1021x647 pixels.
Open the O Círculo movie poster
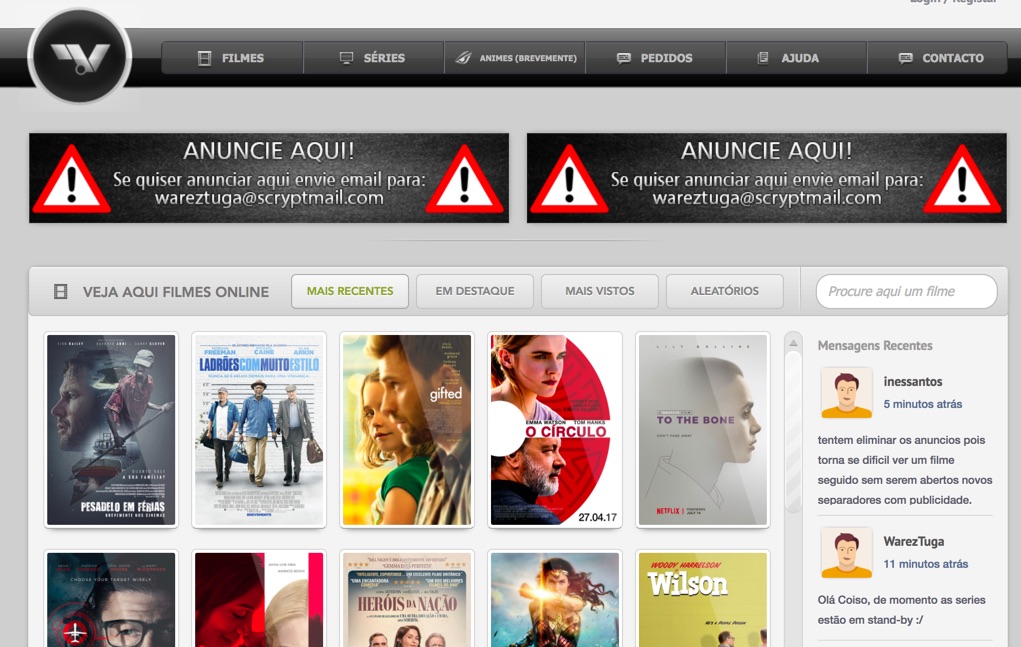click(555, 430)
